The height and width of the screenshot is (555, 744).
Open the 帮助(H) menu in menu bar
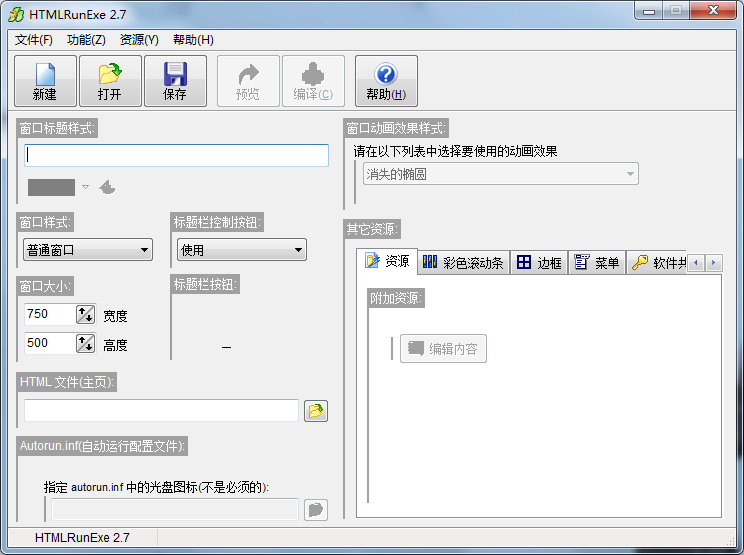(193, 40)
